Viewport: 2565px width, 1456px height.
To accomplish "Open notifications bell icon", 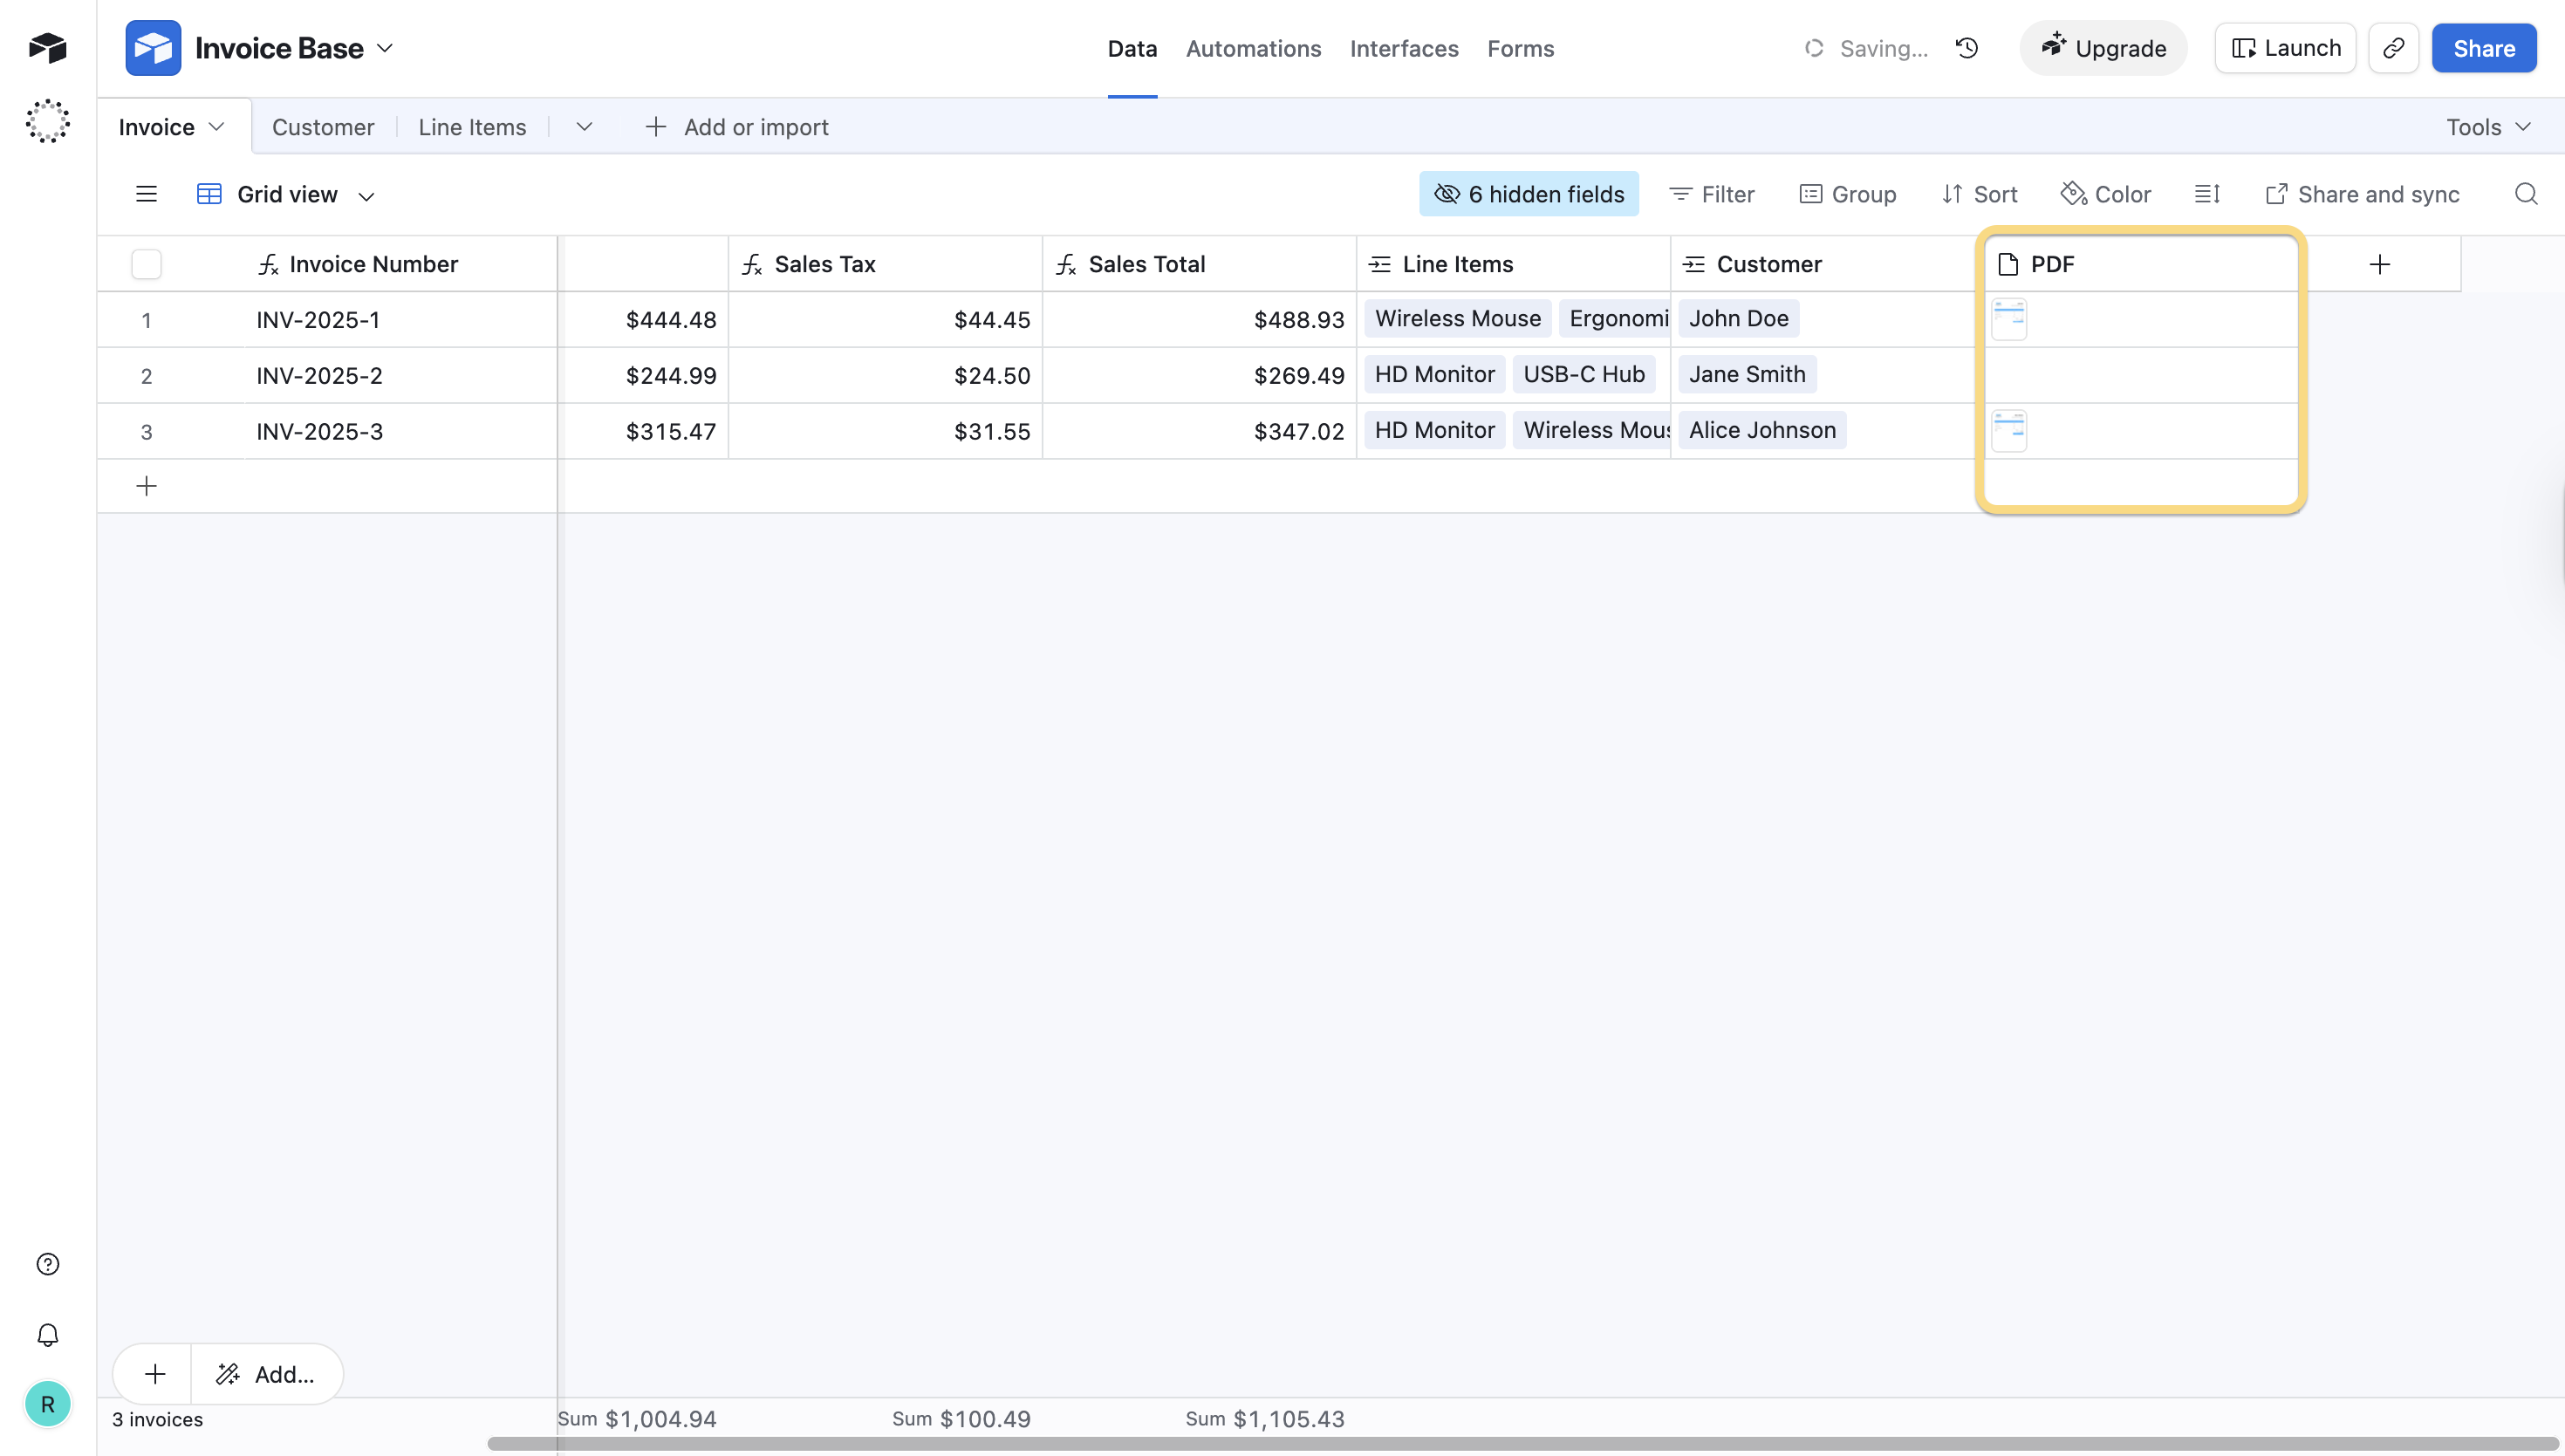I will coord(48,1335).
